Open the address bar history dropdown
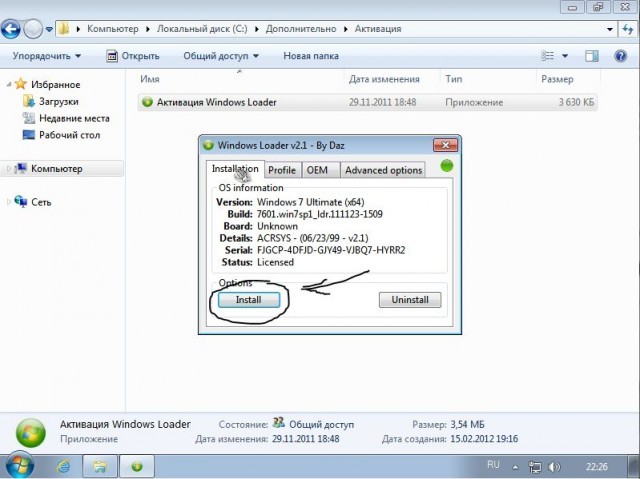This screenshot has width=640, height=479. point(610,29)
